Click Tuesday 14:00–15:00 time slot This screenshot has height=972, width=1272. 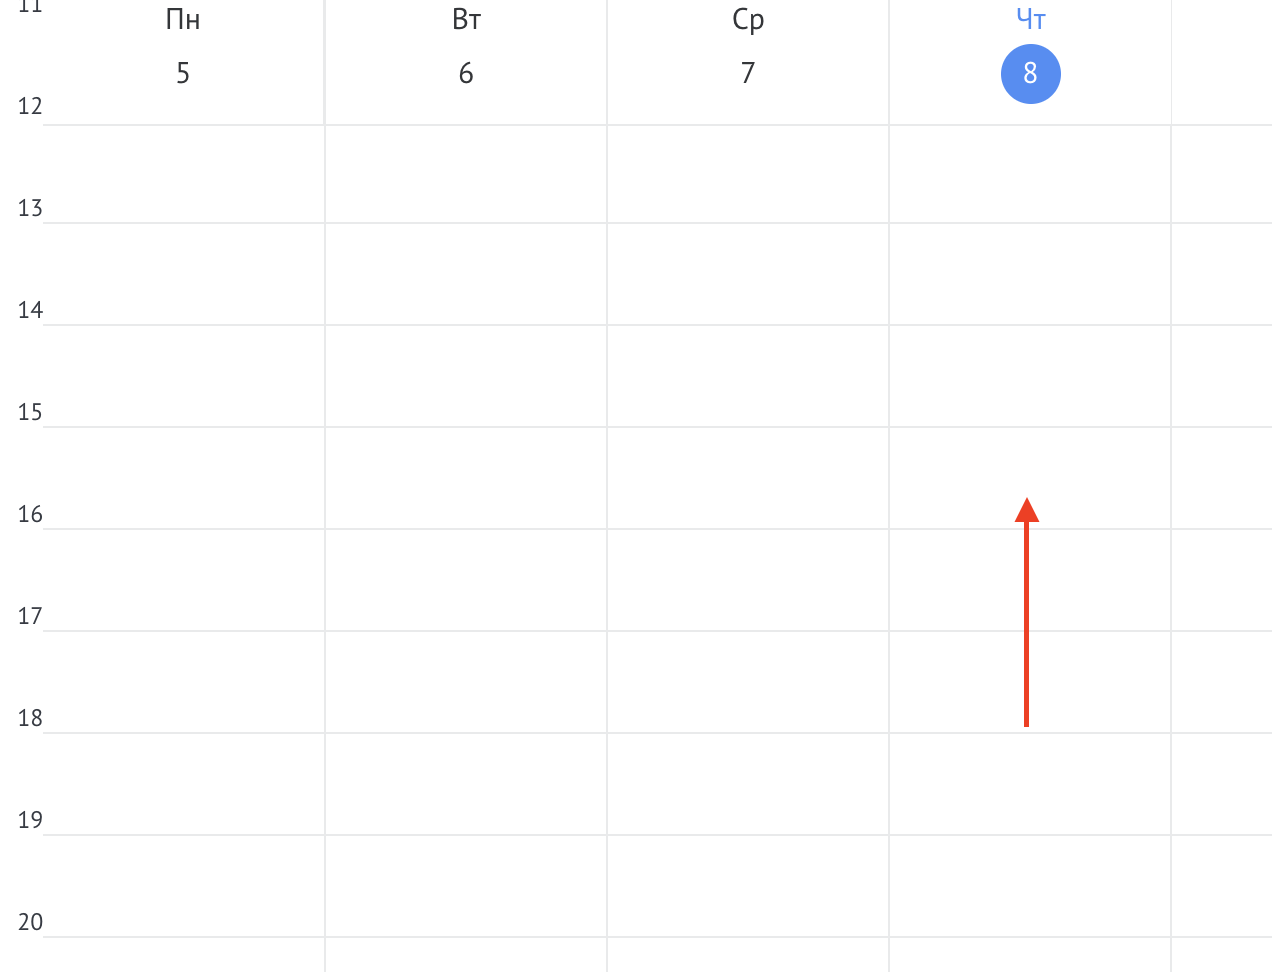[x=466, y=376]
